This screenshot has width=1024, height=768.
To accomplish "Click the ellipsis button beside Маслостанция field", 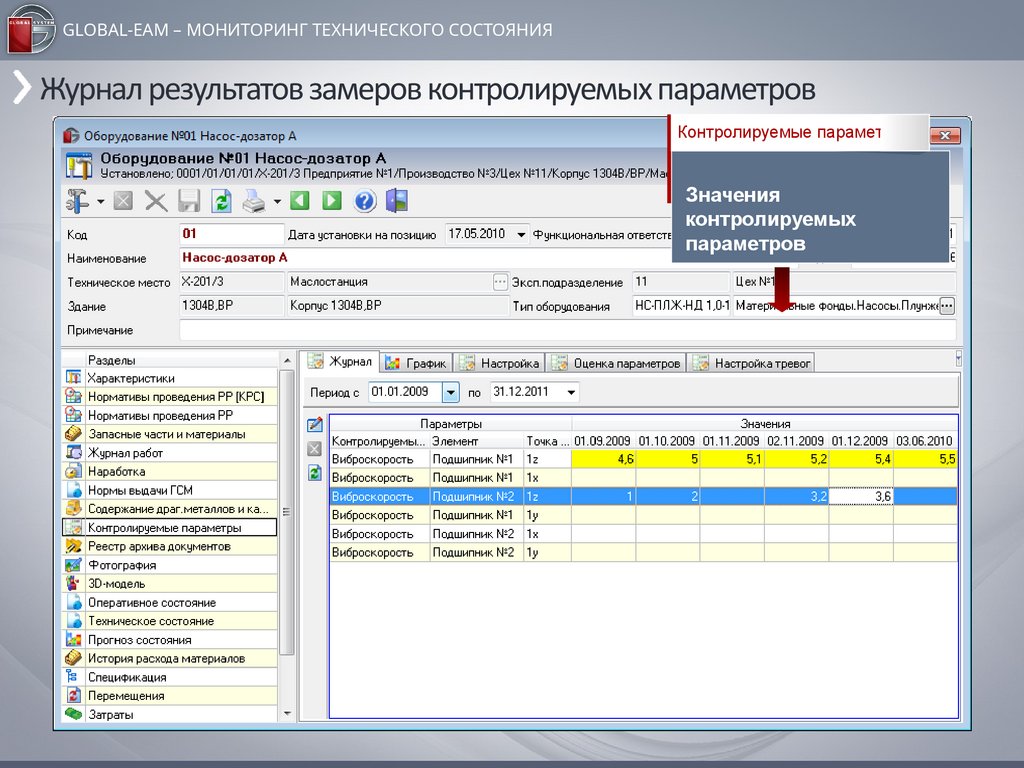I will tap(500, 283).
